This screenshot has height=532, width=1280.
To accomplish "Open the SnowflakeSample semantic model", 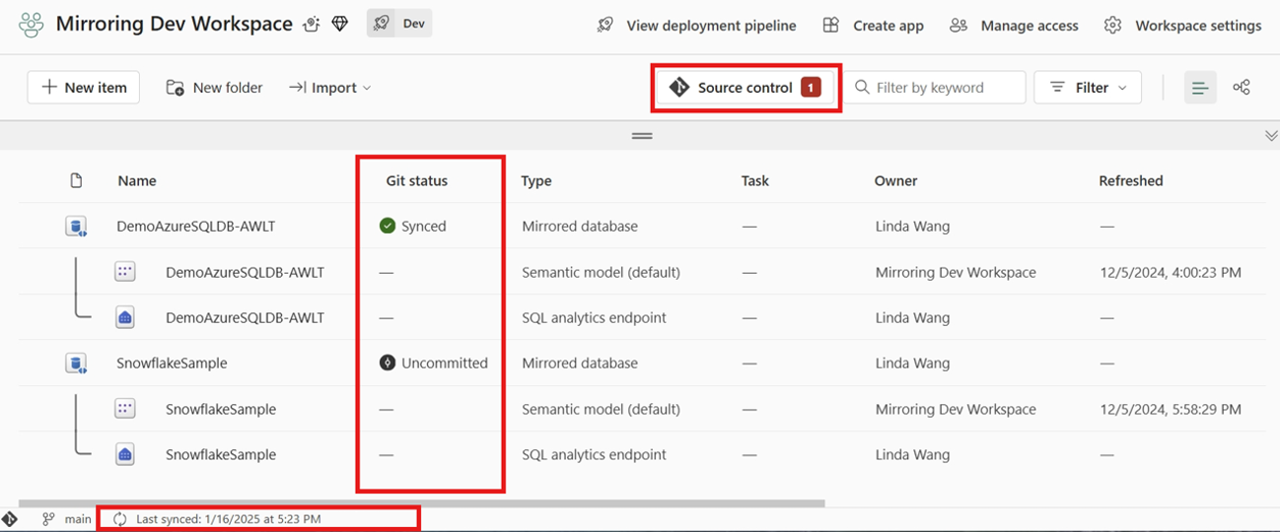I will [x=221, y=409].
